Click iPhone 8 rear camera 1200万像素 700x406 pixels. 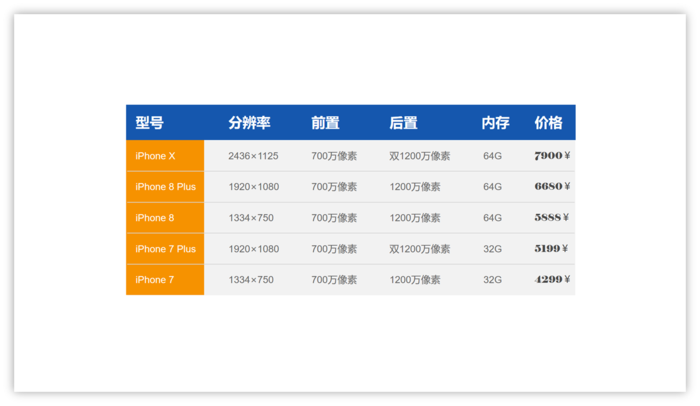pyautogui.click(x=415, y=218)
